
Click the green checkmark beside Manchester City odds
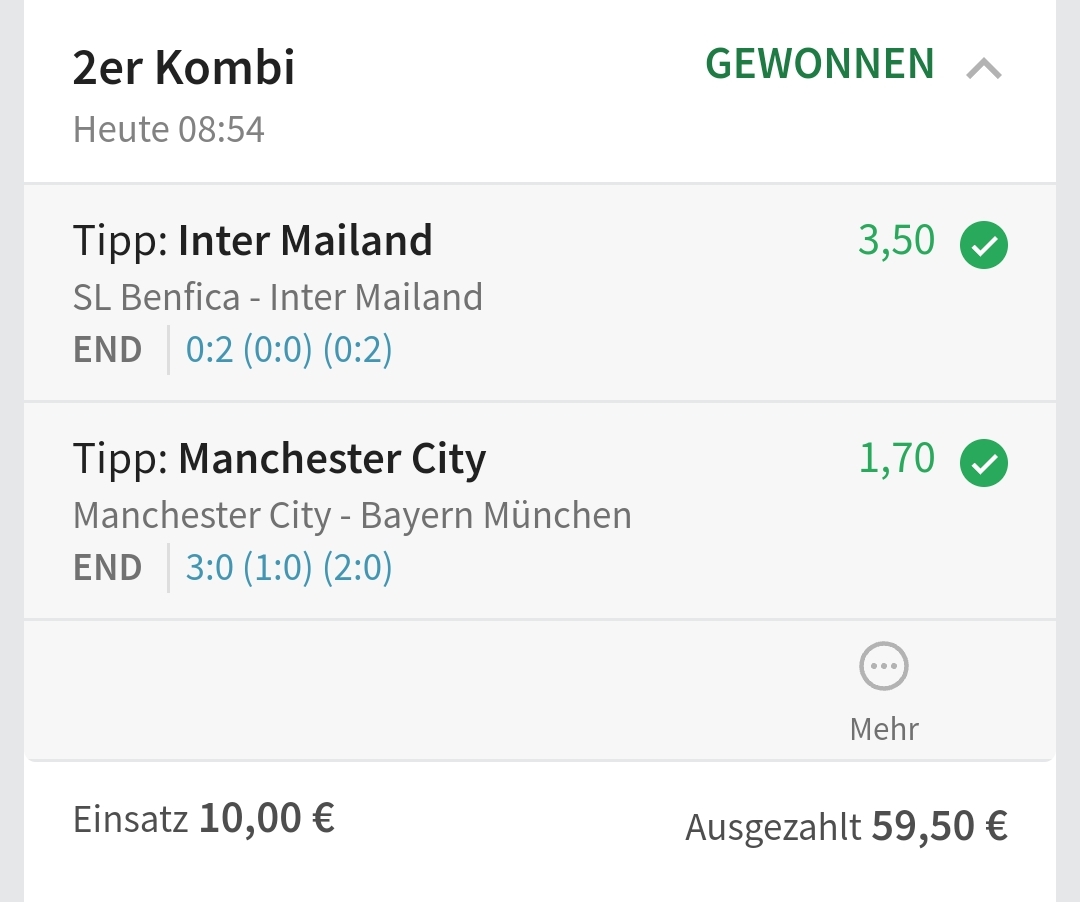[984, 463]
